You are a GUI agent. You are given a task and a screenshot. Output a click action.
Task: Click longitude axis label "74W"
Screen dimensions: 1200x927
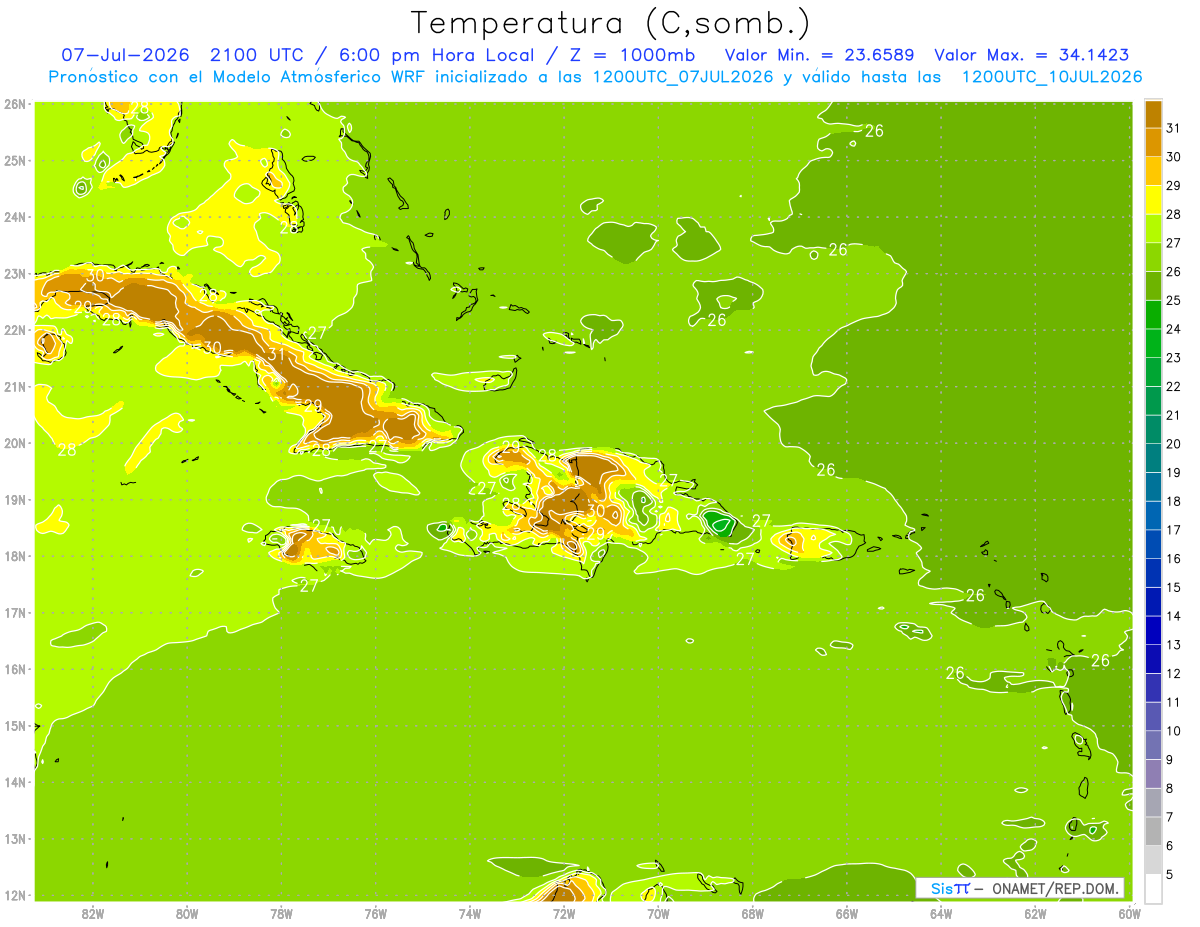[470, 913]
